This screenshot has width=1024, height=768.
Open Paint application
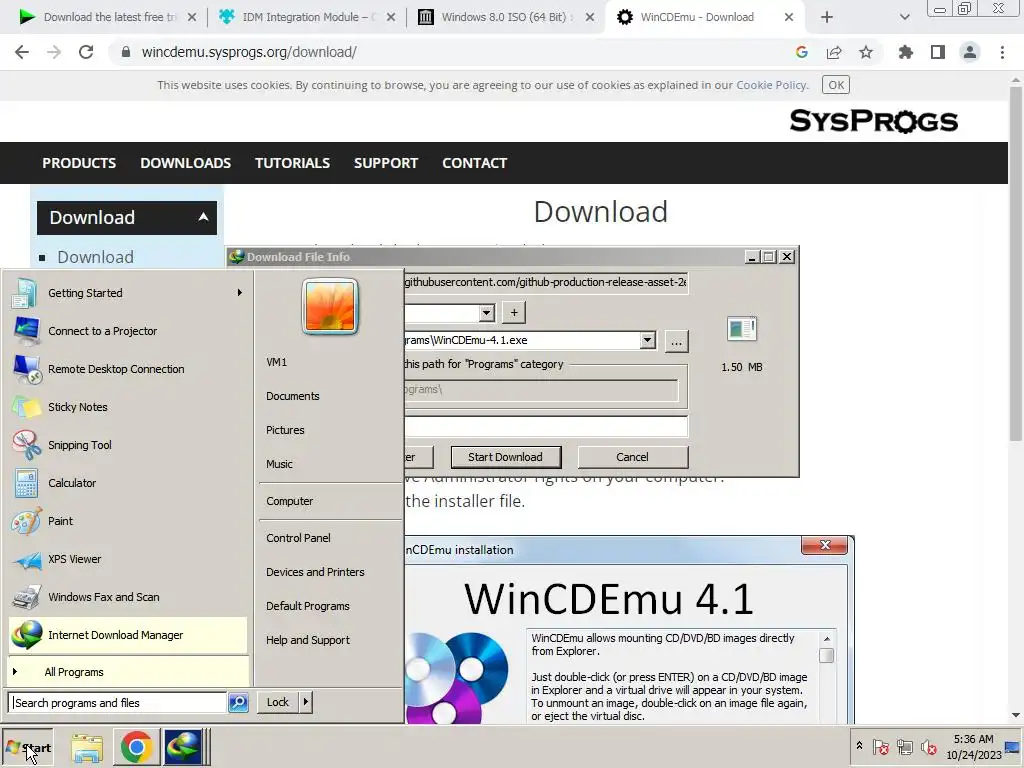pyautogui.click(x=129, y=521)
